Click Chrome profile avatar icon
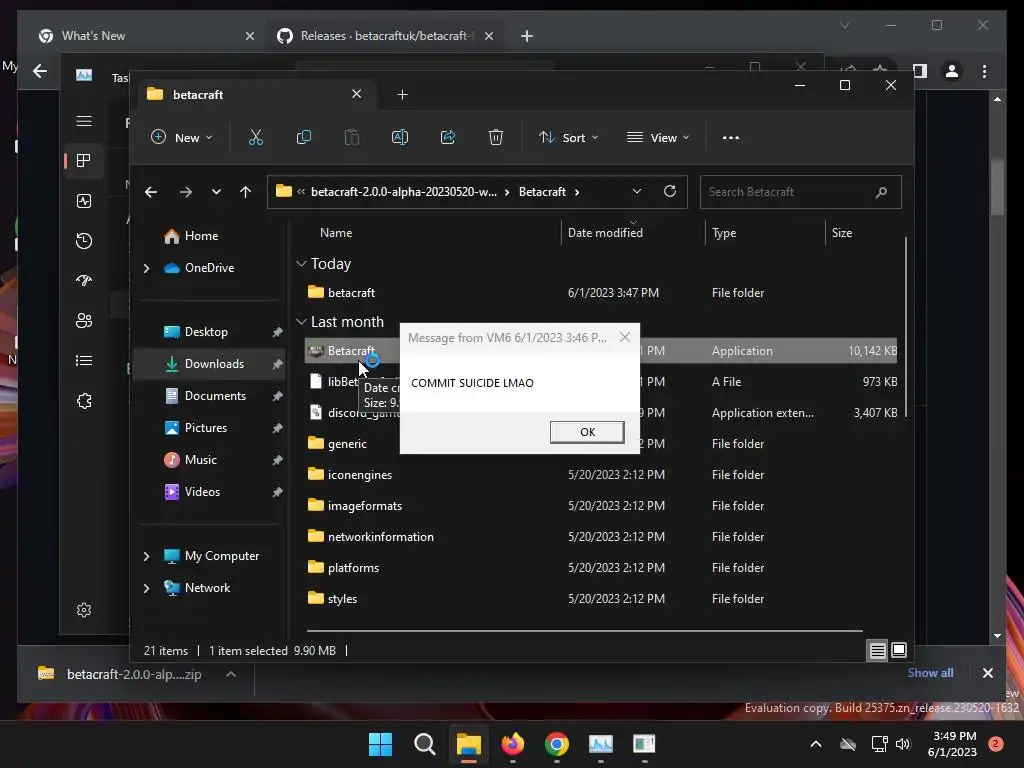 pos(952,71)
